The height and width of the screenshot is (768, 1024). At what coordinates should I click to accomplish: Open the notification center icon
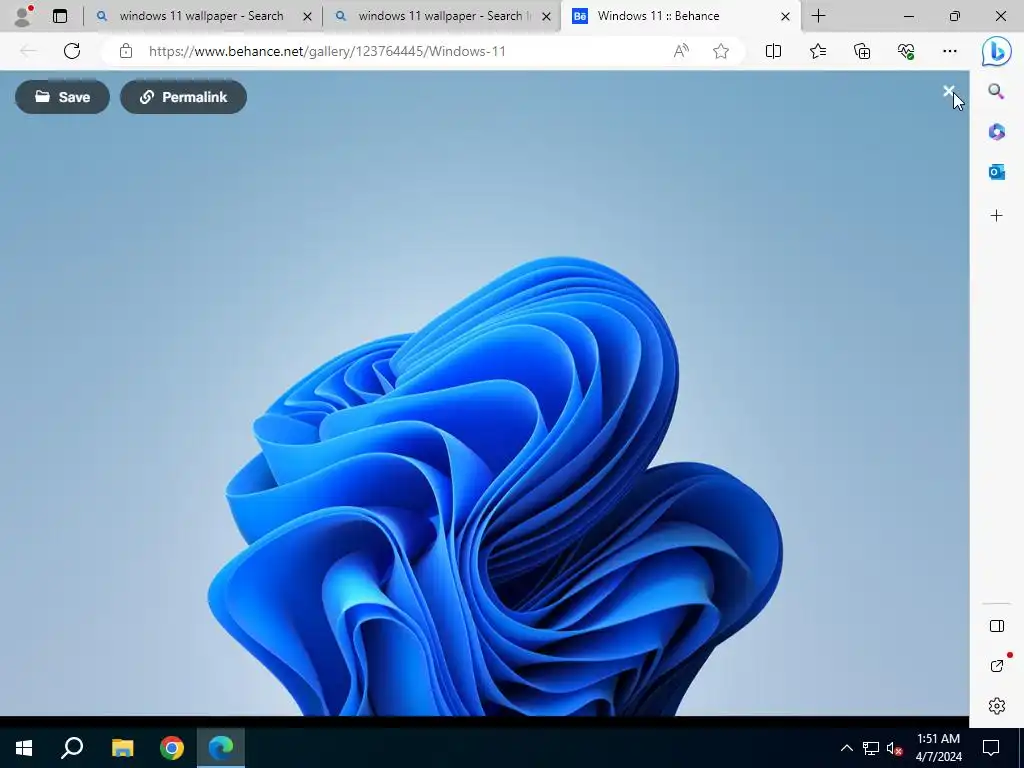[991, 748]
